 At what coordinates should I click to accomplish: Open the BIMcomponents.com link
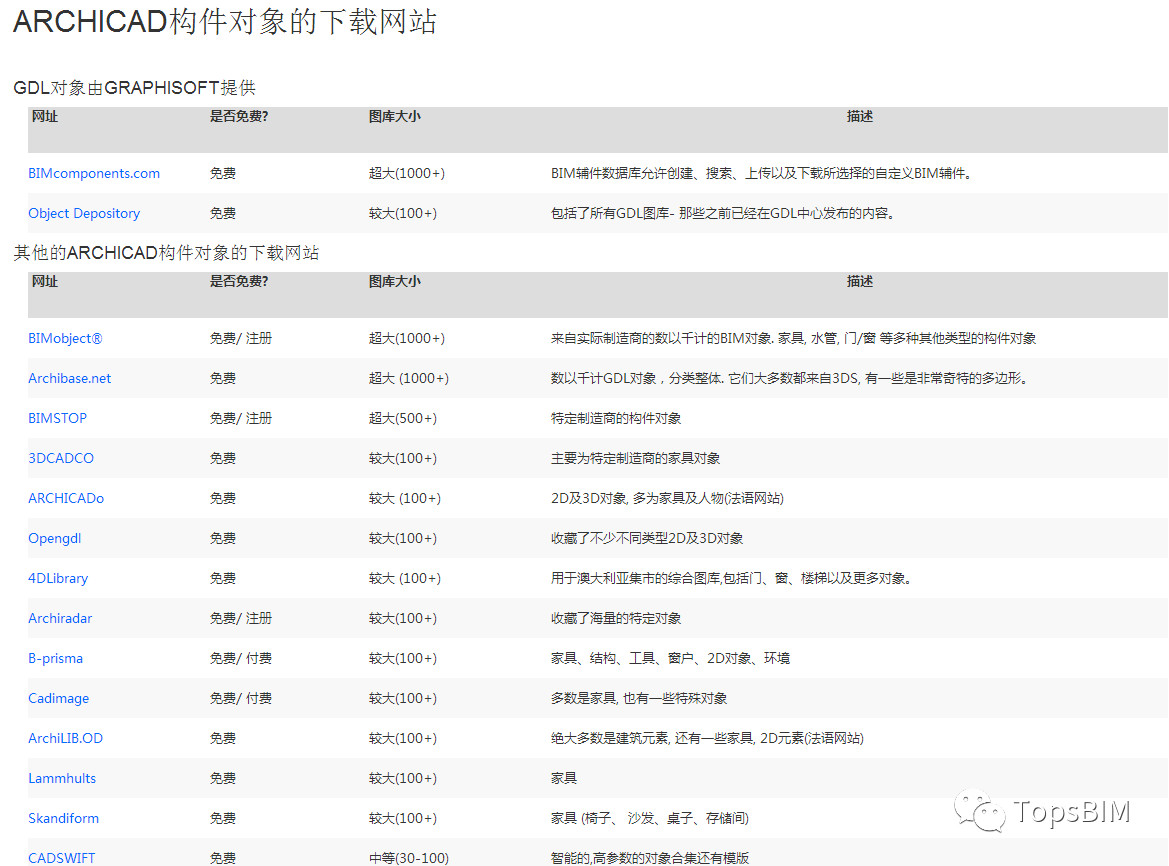click(x=93, y=173)
